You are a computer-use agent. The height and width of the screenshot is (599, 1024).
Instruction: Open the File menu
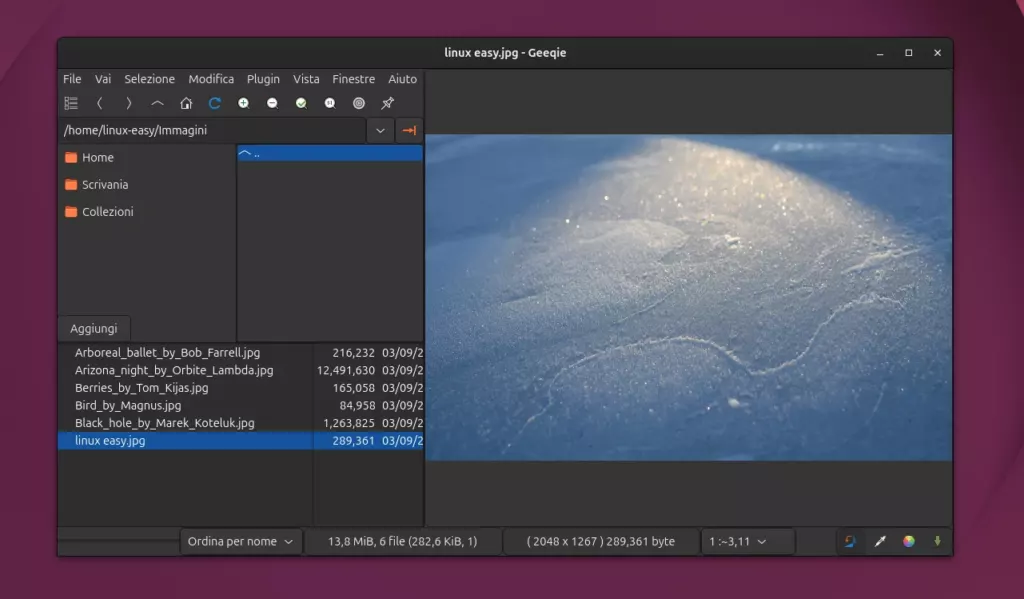click(x=72, y=79)
